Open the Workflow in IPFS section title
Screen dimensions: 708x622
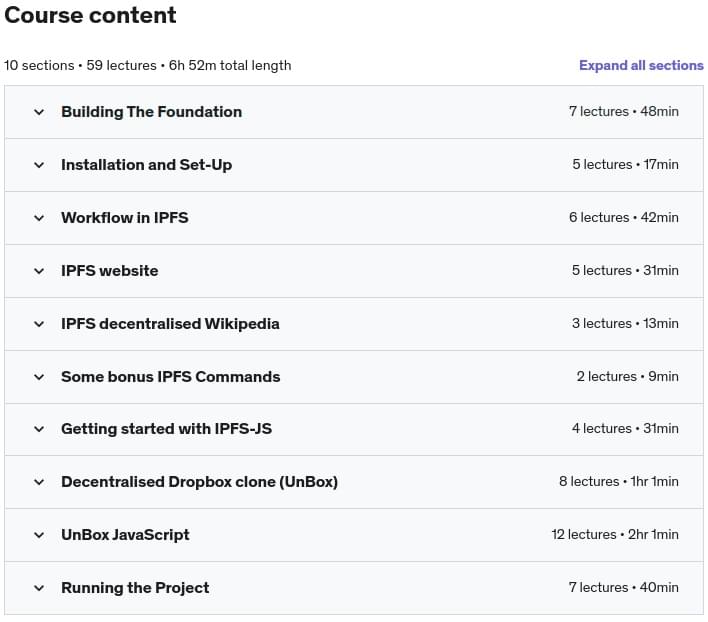pos(125,218)
